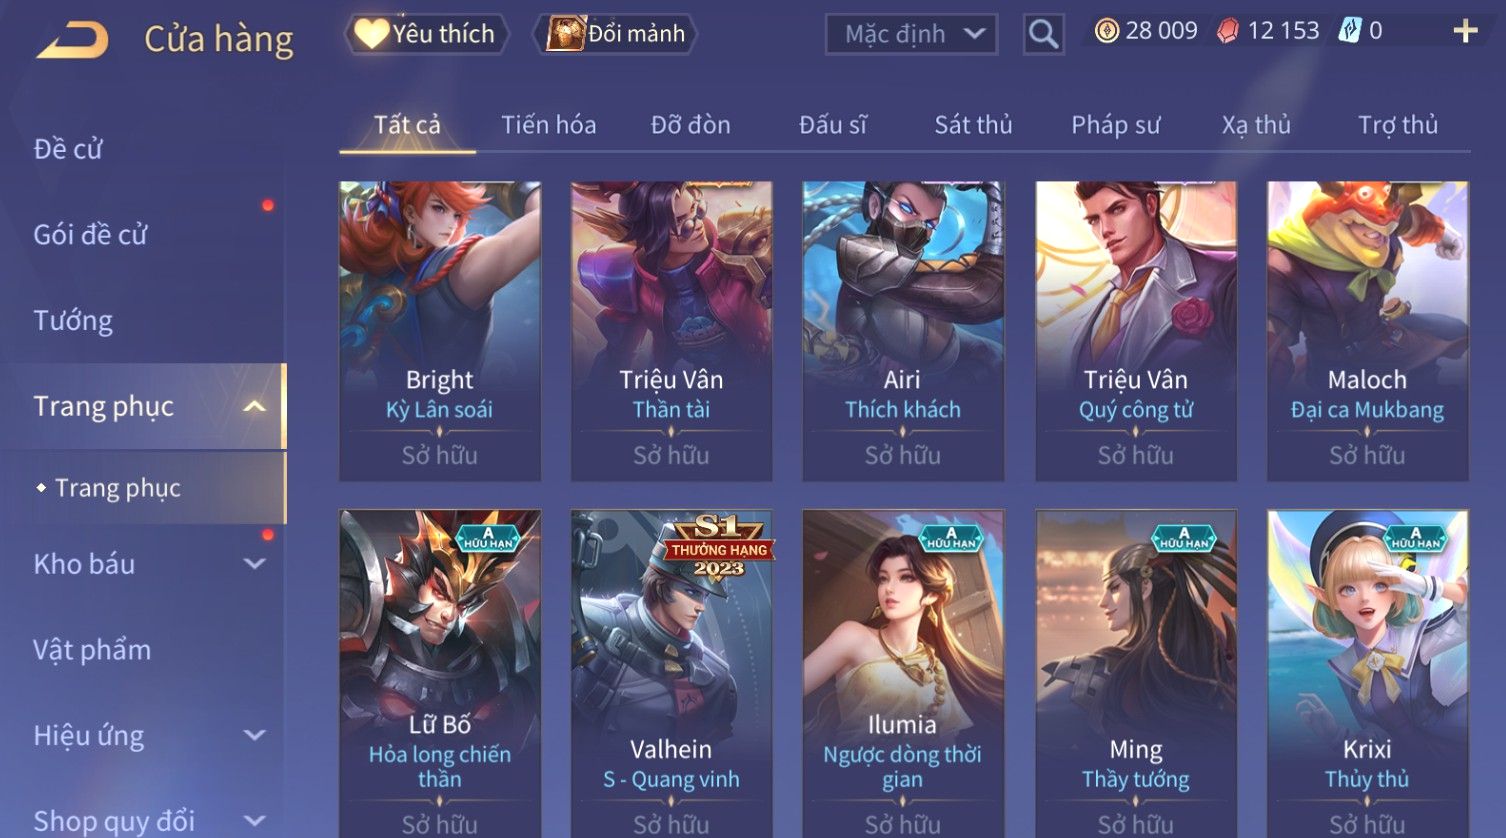Click the gold coin balance icon

tap(1106, 31)
